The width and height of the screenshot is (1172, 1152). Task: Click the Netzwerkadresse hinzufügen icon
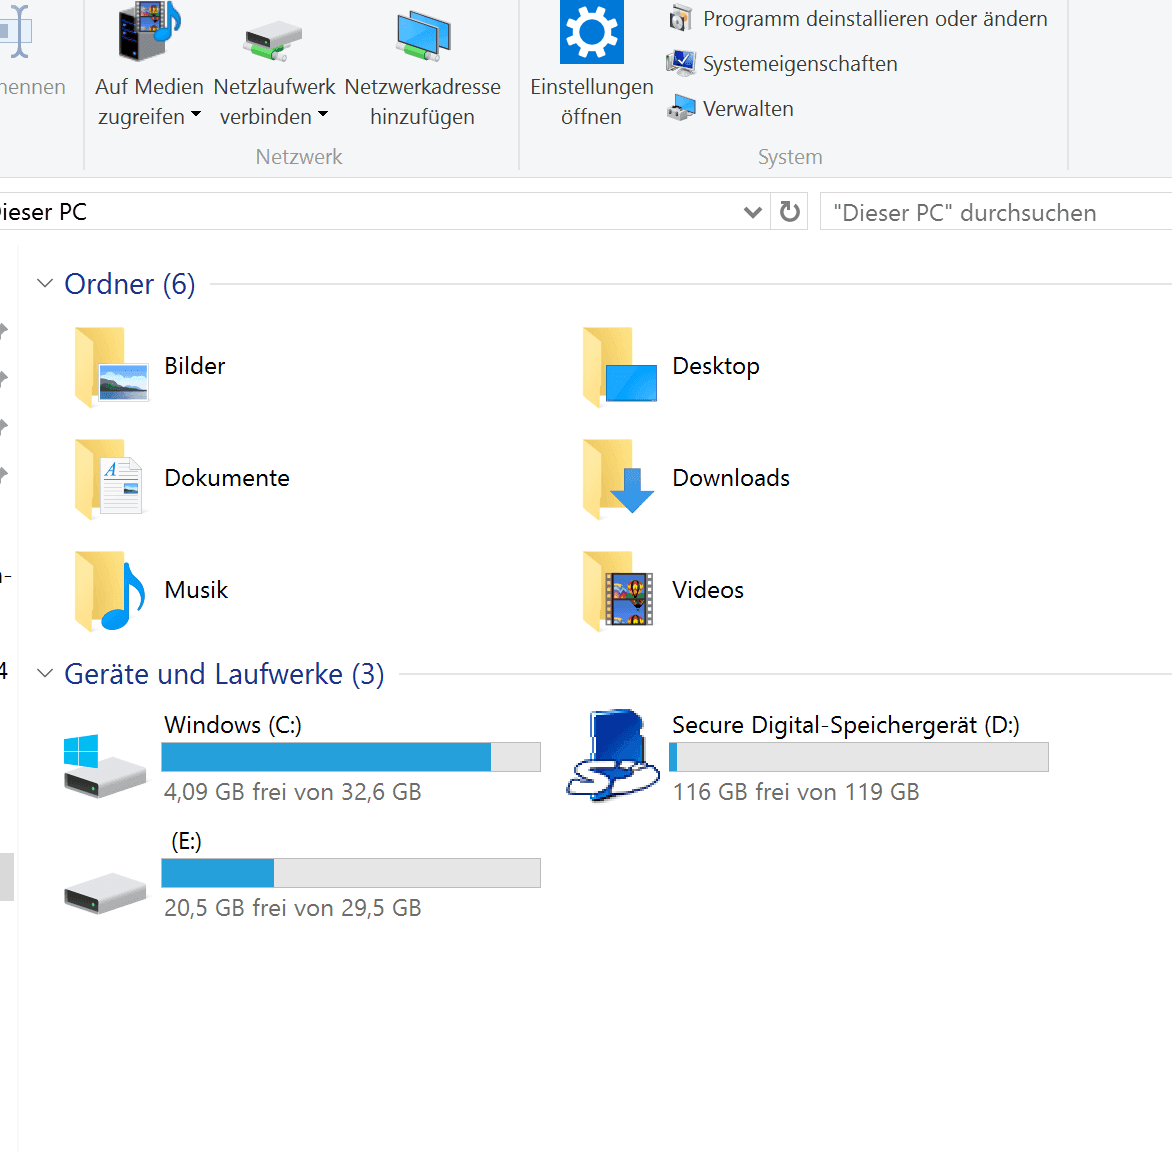[423, 36]
